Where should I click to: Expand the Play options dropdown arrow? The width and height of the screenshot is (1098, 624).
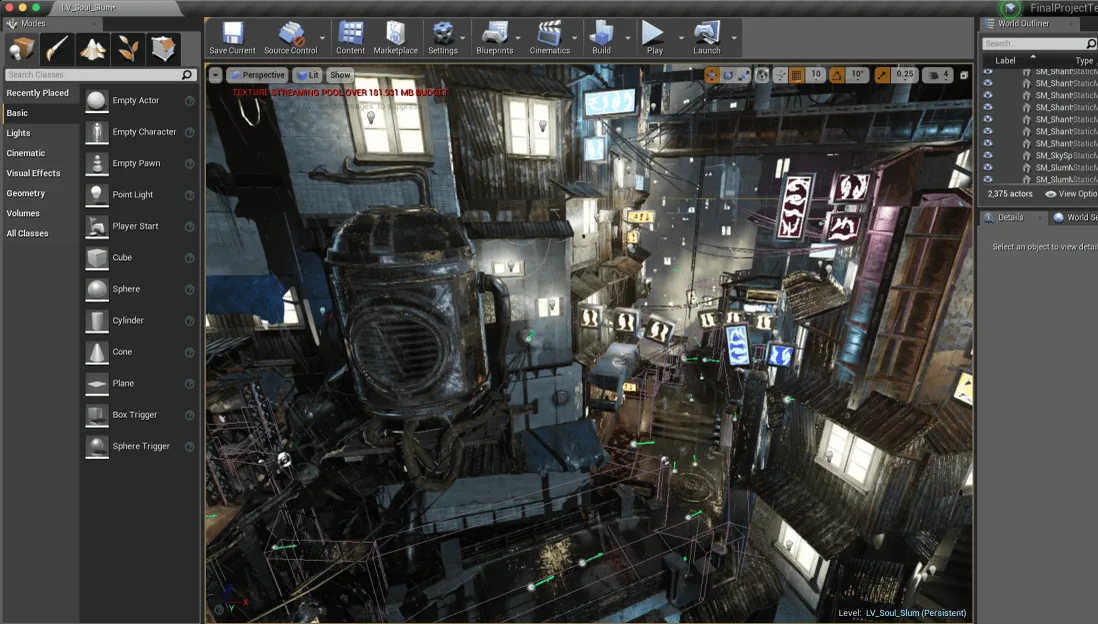pyautogui.click(x=681, y=38)
